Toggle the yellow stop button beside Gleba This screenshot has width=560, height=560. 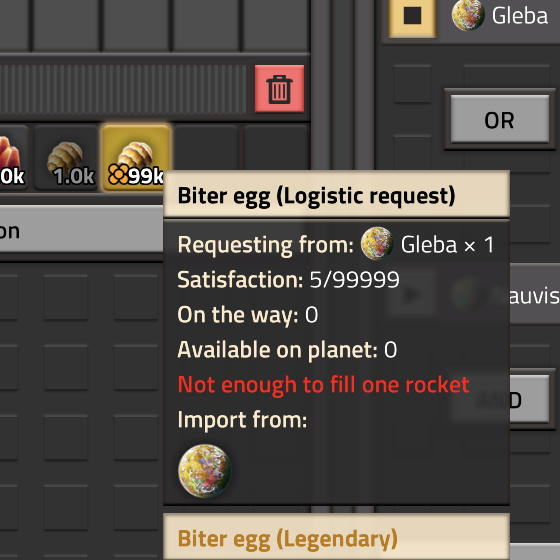[412, 17]
